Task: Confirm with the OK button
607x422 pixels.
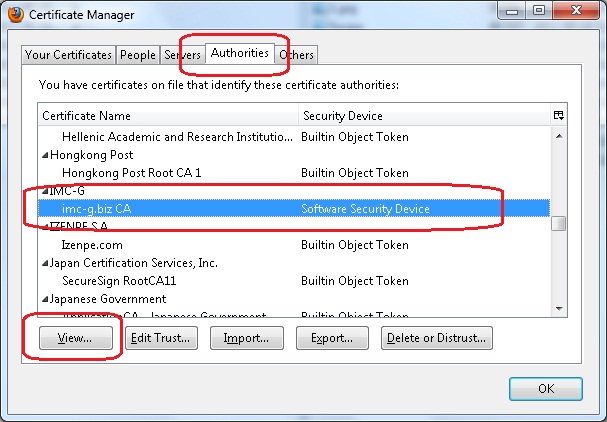Action: click(x=545, y=388)
